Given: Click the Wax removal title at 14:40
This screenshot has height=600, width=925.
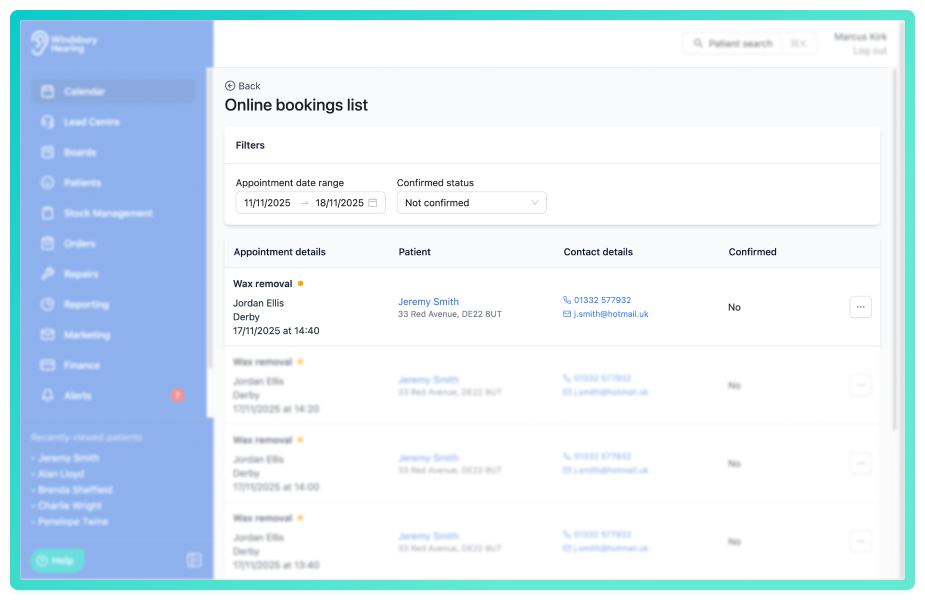Looking at the screenshot, I should [263, 284].
